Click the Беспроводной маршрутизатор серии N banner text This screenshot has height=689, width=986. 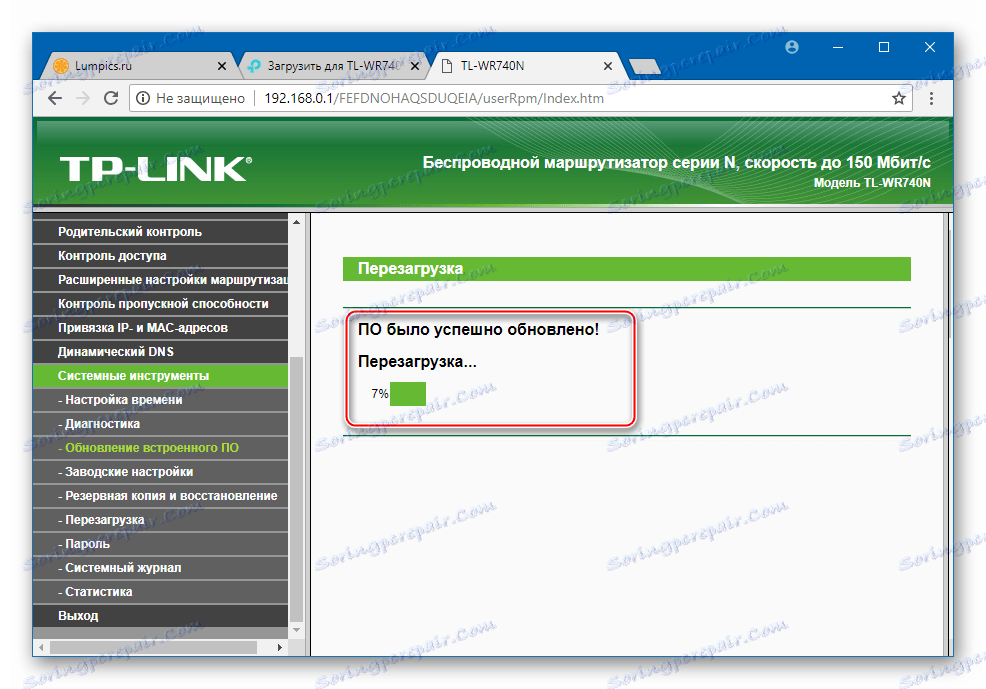click(676, 163)
